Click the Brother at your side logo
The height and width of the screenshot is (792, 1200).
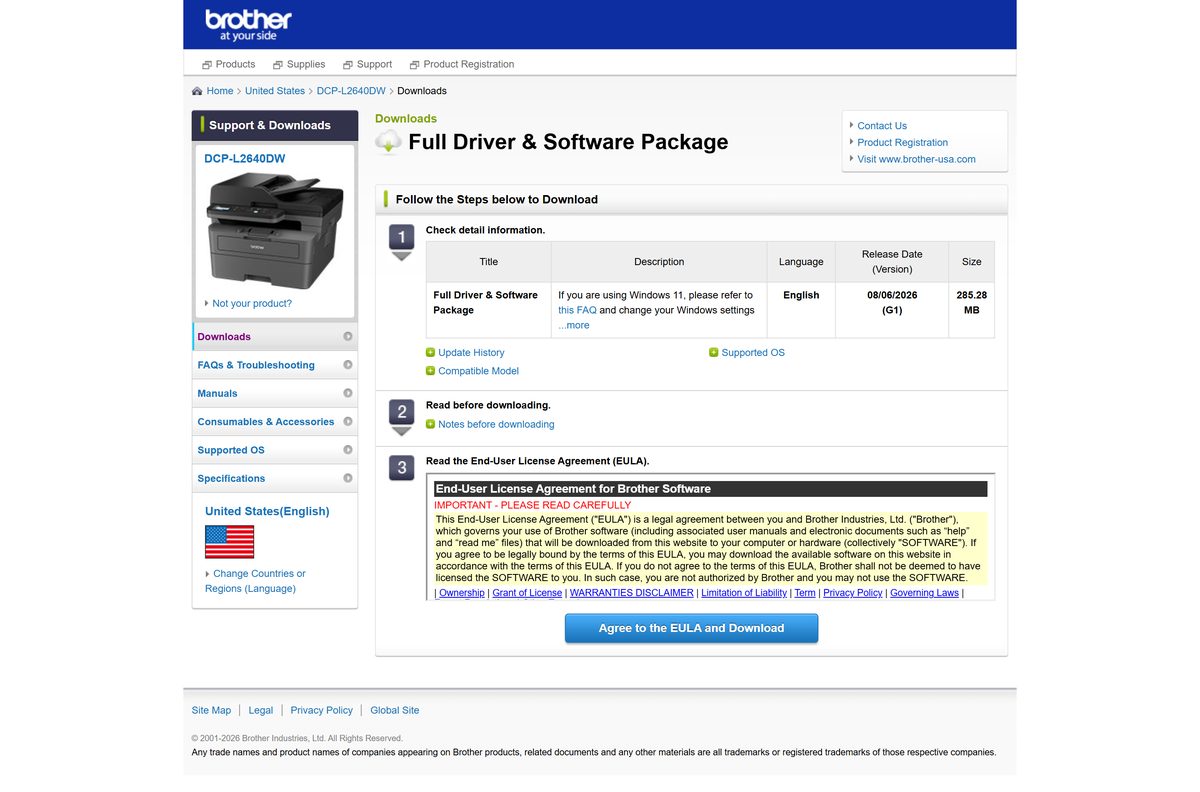[248, 25]
